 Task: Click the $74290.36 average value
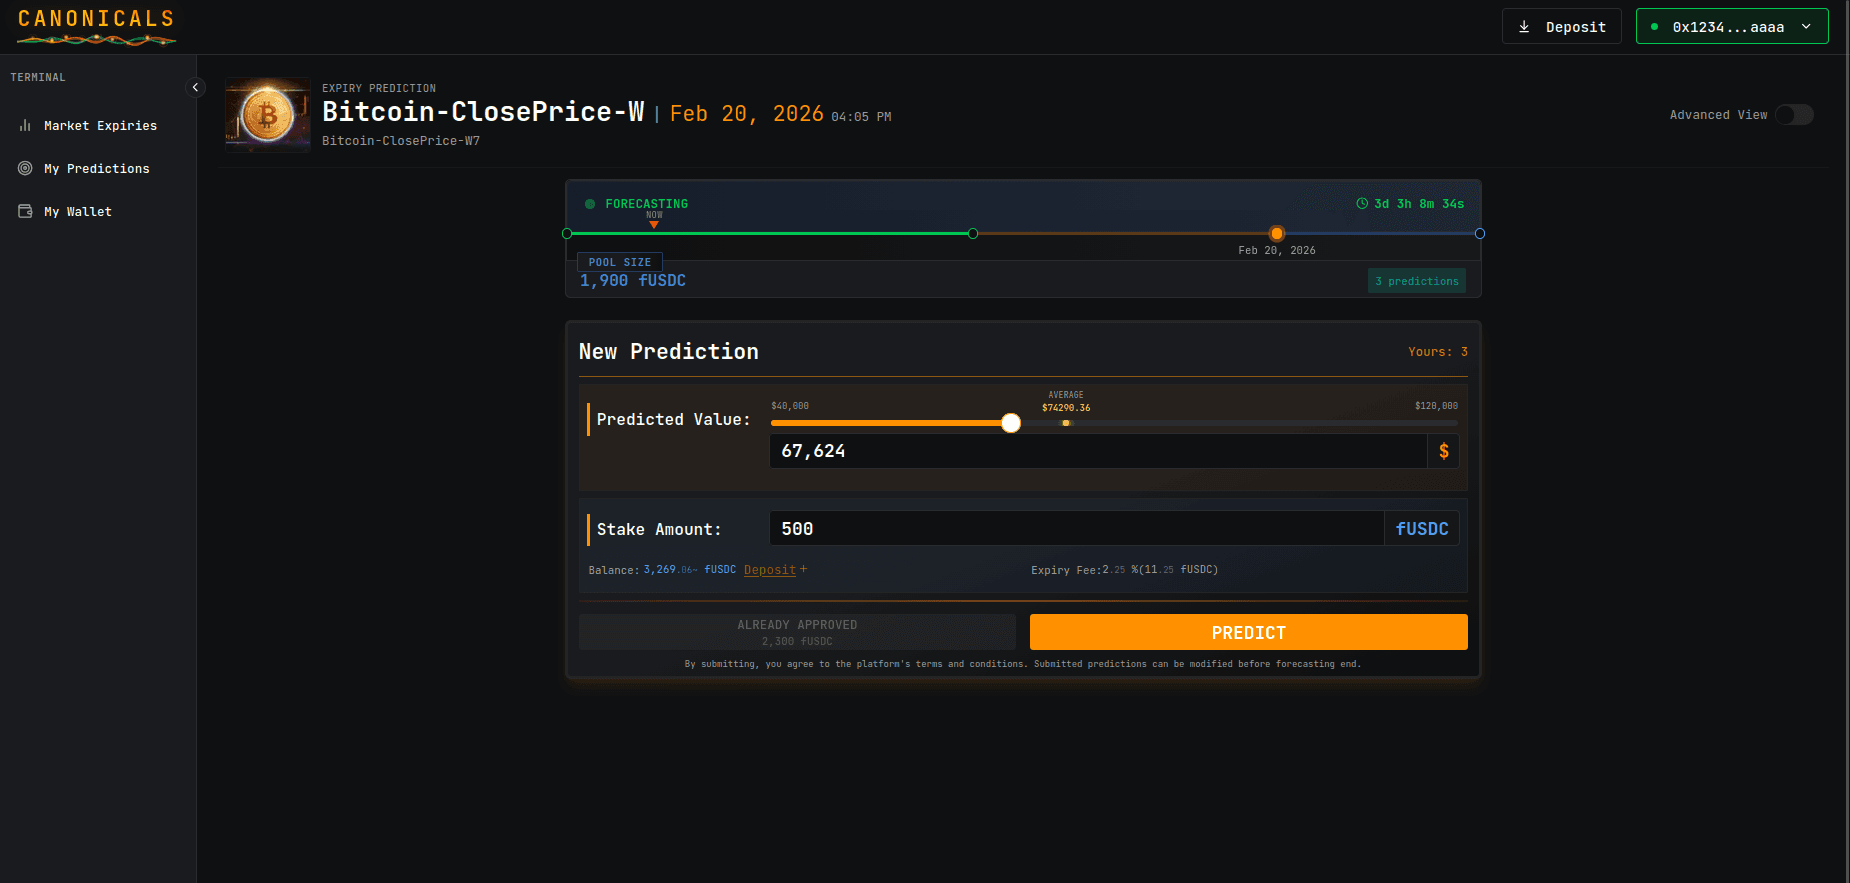click(1066, 408)
